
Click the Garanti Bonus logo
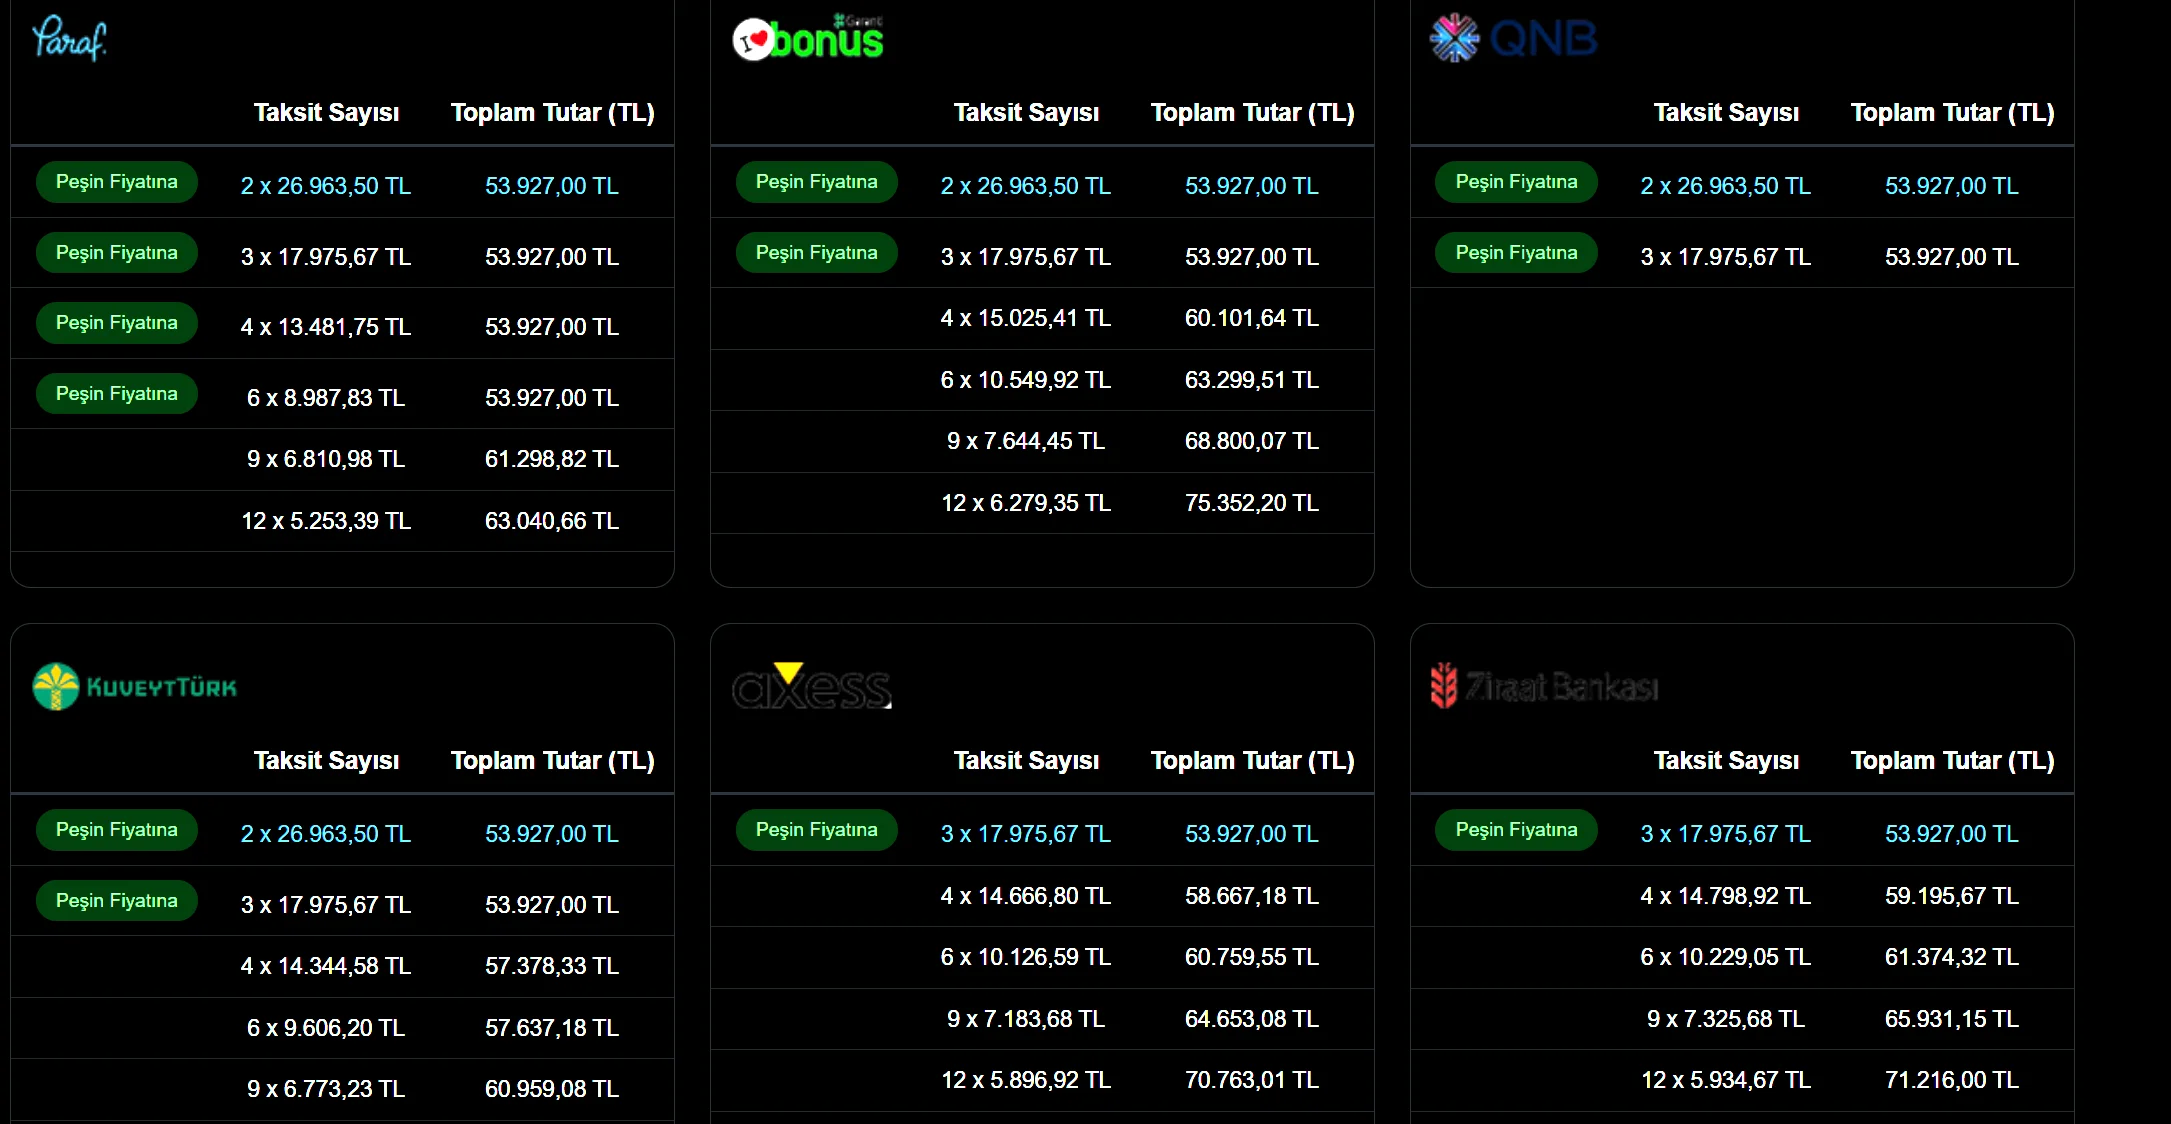809,39
